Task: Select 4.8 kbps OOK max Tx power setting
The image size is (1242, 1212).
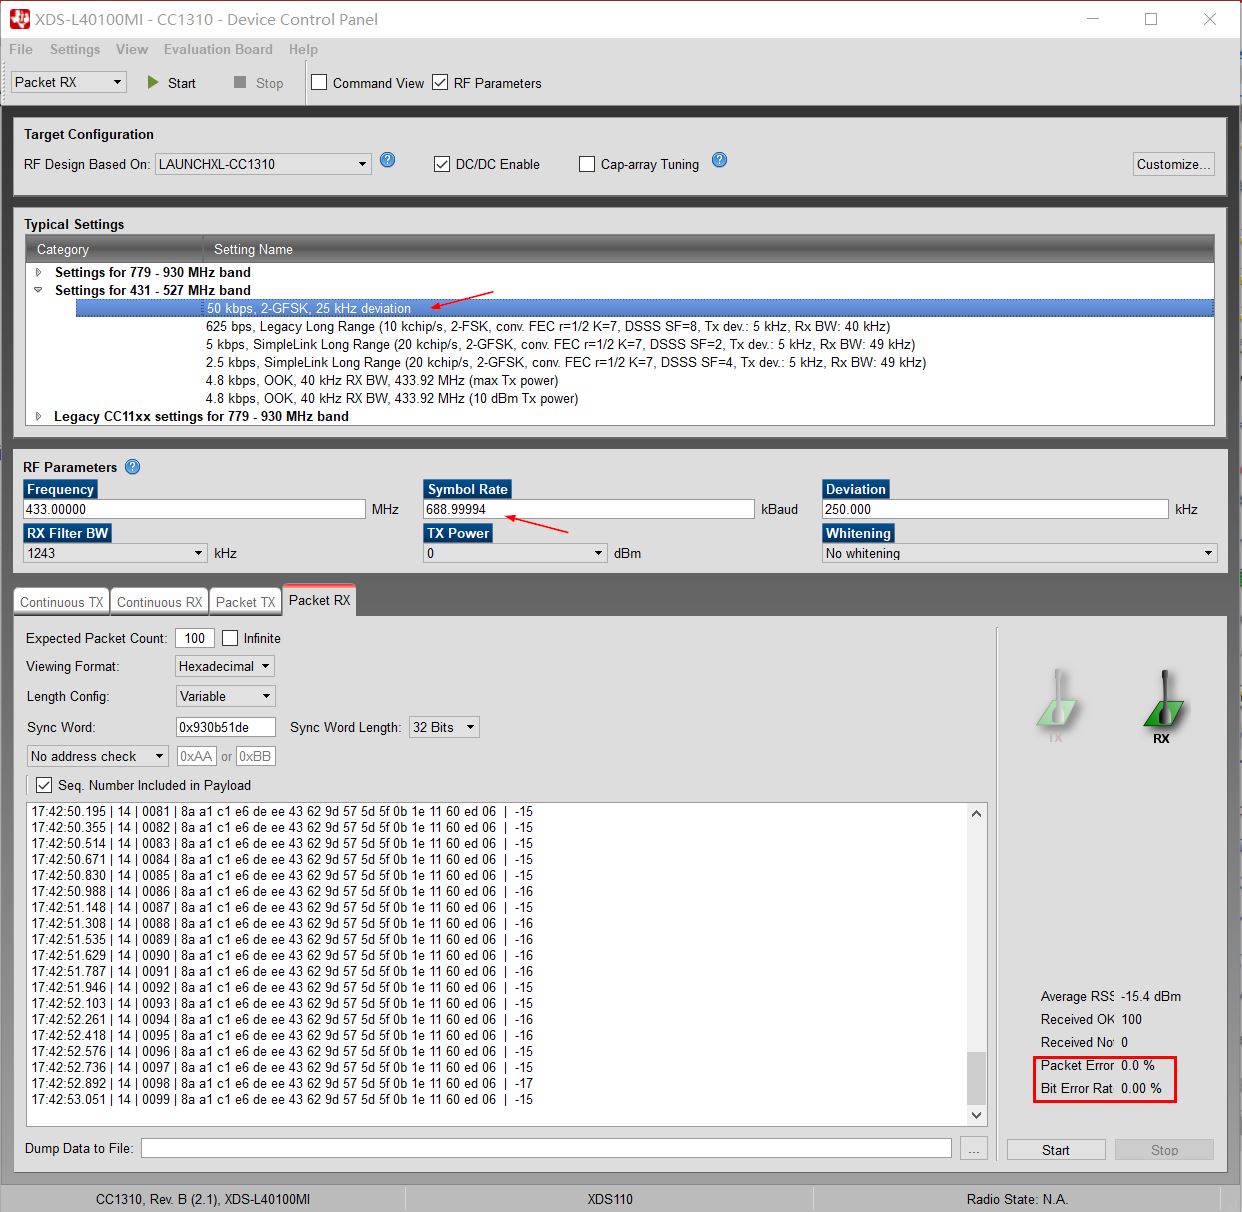Action: [x=382, y=380]
